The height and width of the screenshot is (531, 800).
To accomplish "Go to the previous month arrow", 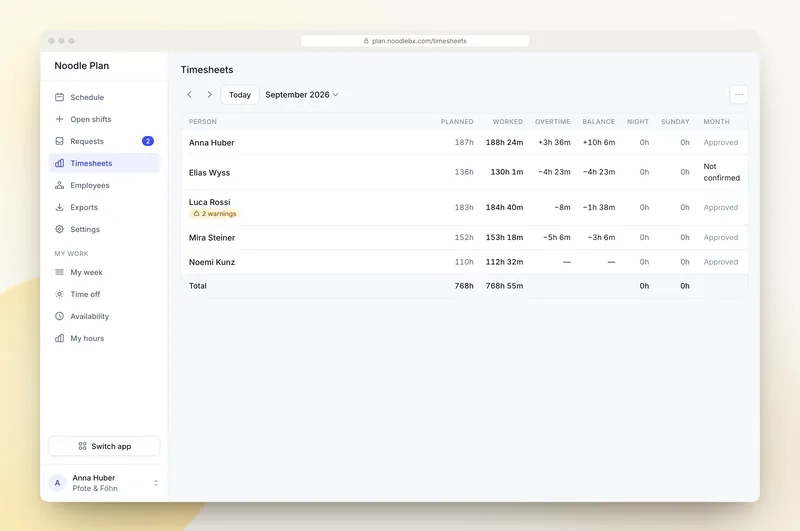I will click(190, 94).
